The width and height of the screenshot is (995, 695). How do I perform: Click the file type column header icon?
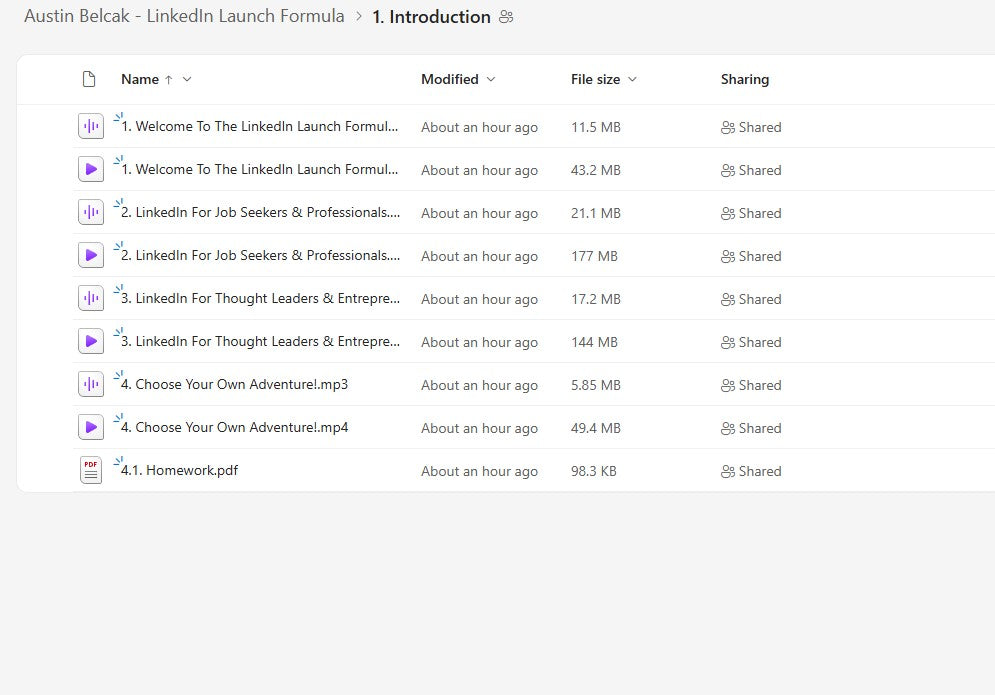pos(88,78)
